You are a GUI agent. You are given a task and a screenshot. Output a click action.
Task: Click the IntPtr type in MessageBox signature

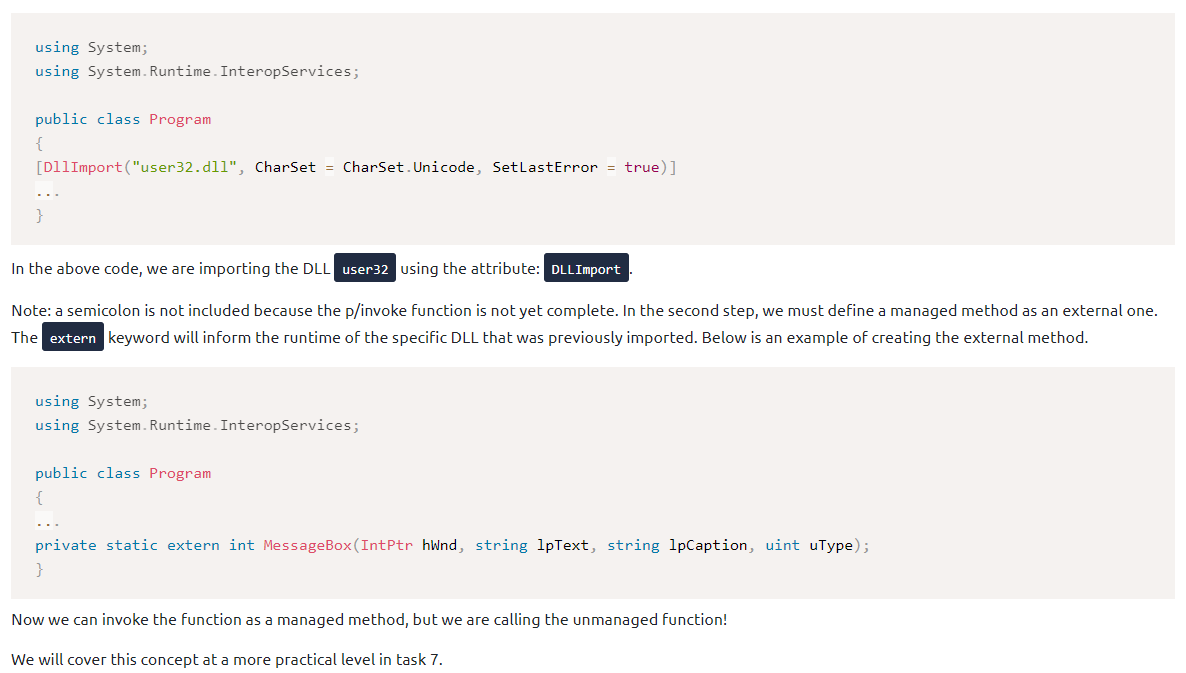click(386, 545)
